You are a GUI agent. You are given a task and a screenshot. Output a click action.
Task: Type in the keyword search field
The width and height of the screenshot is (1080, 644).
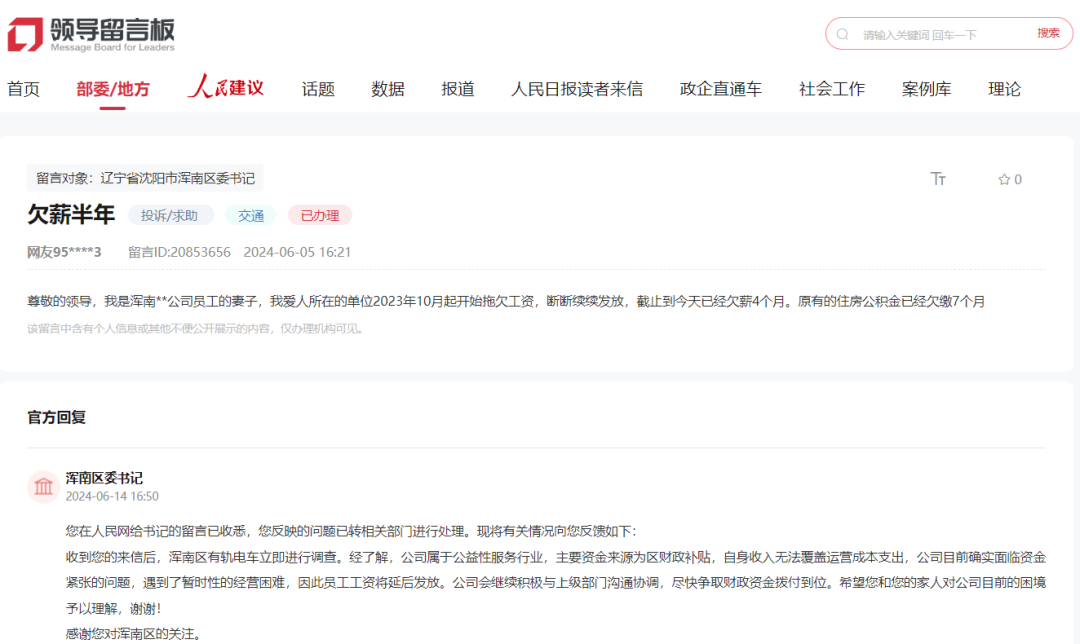930,34
